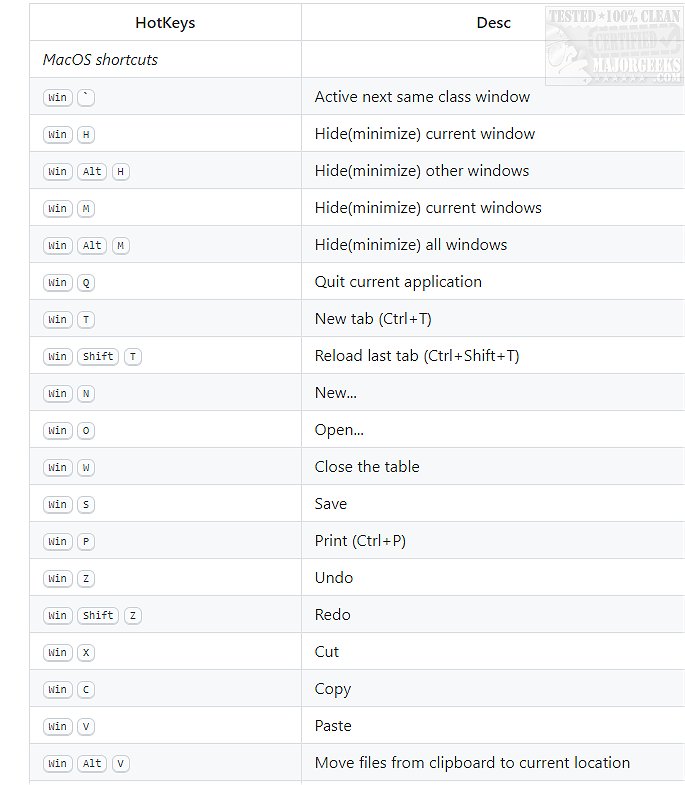Click the HotKeys column header
The height and width of the screenshot is (785, 685).
[x=165, y=22]
